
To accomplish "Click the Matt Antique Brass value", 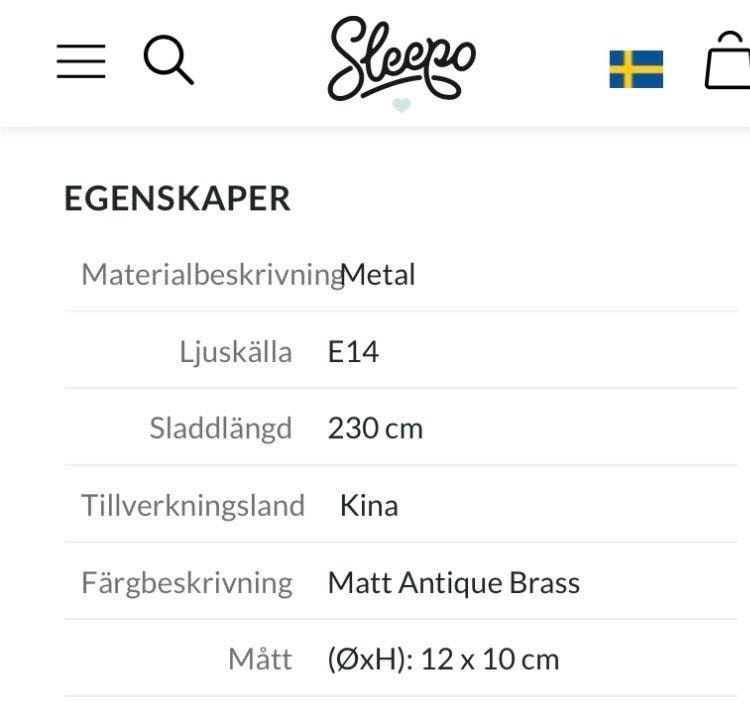I will pos(453,582).
